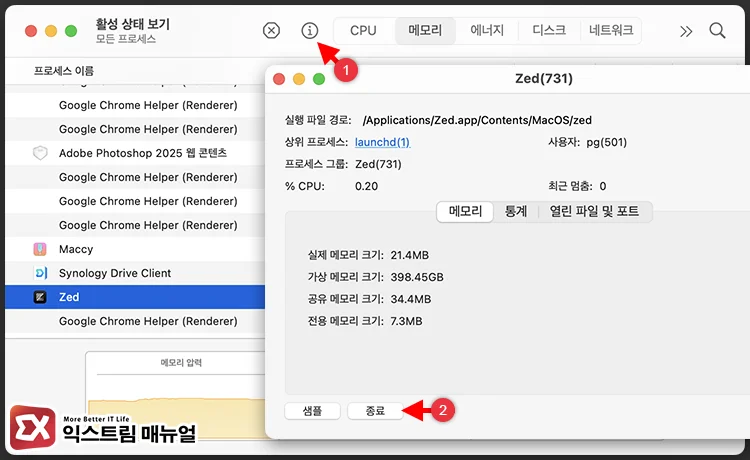This screenshot has height=460, width=750.
Task: Select the Chrome Helper row above Adobe Photoshop
Action: point(135,129)
